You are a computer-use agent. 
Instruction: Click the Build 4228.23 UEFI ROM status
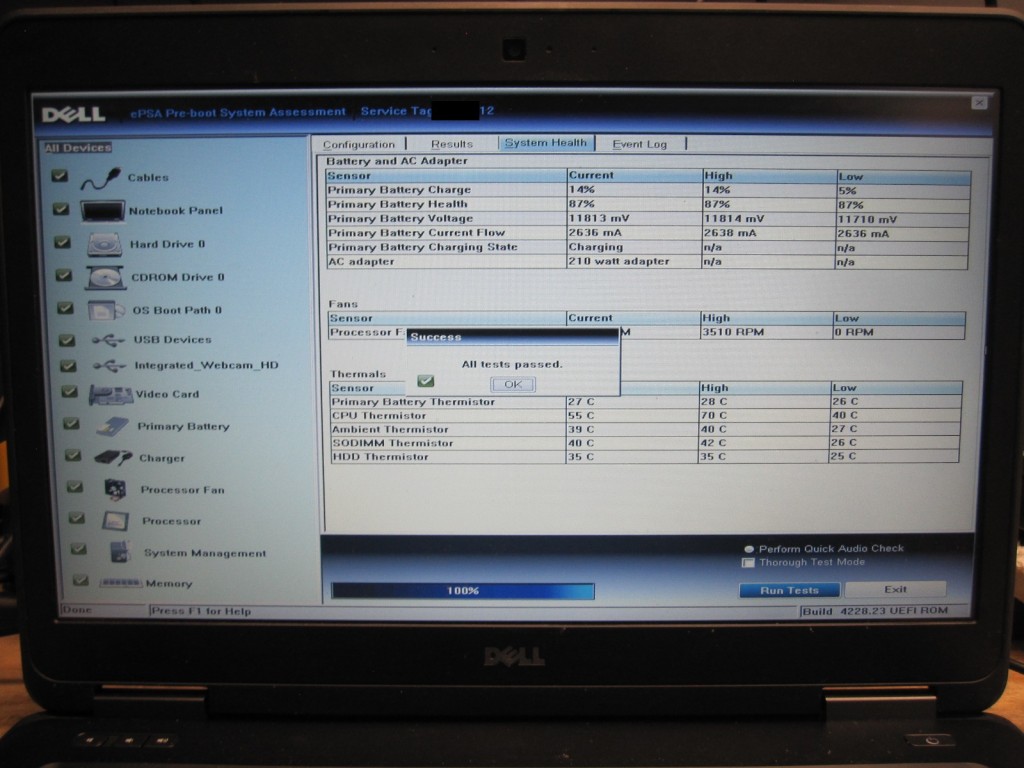[875, 611]
